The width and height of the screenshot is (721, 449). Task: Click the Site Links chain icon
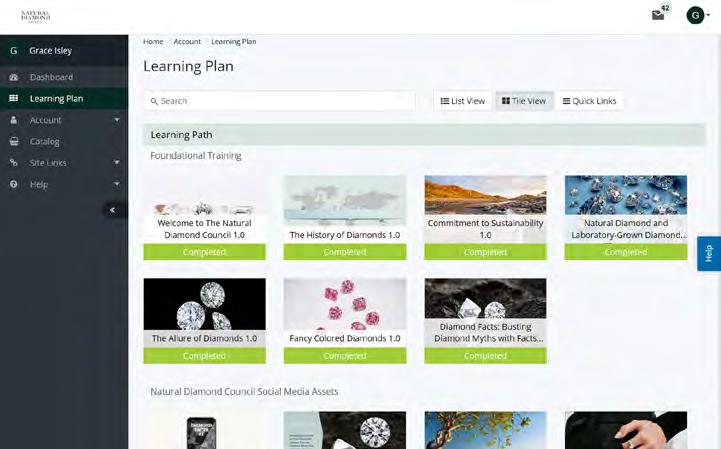pos(14,162)
